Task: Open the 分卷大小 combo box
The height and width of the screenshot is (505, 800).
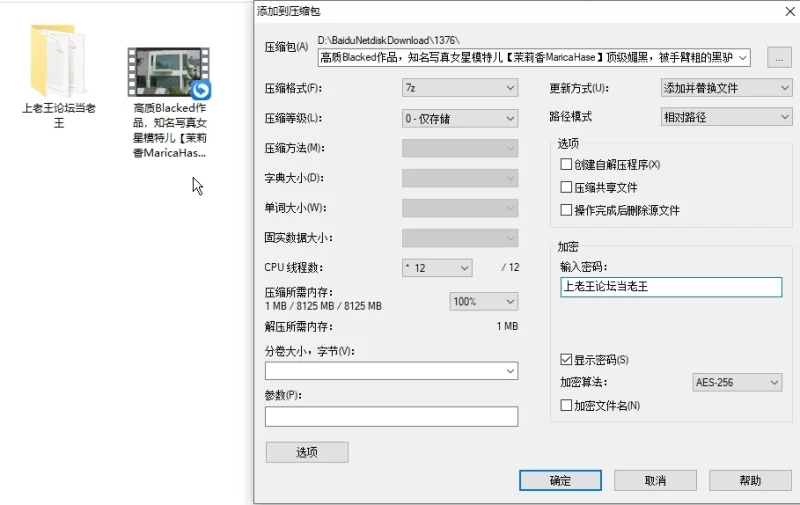Action: 391,371
